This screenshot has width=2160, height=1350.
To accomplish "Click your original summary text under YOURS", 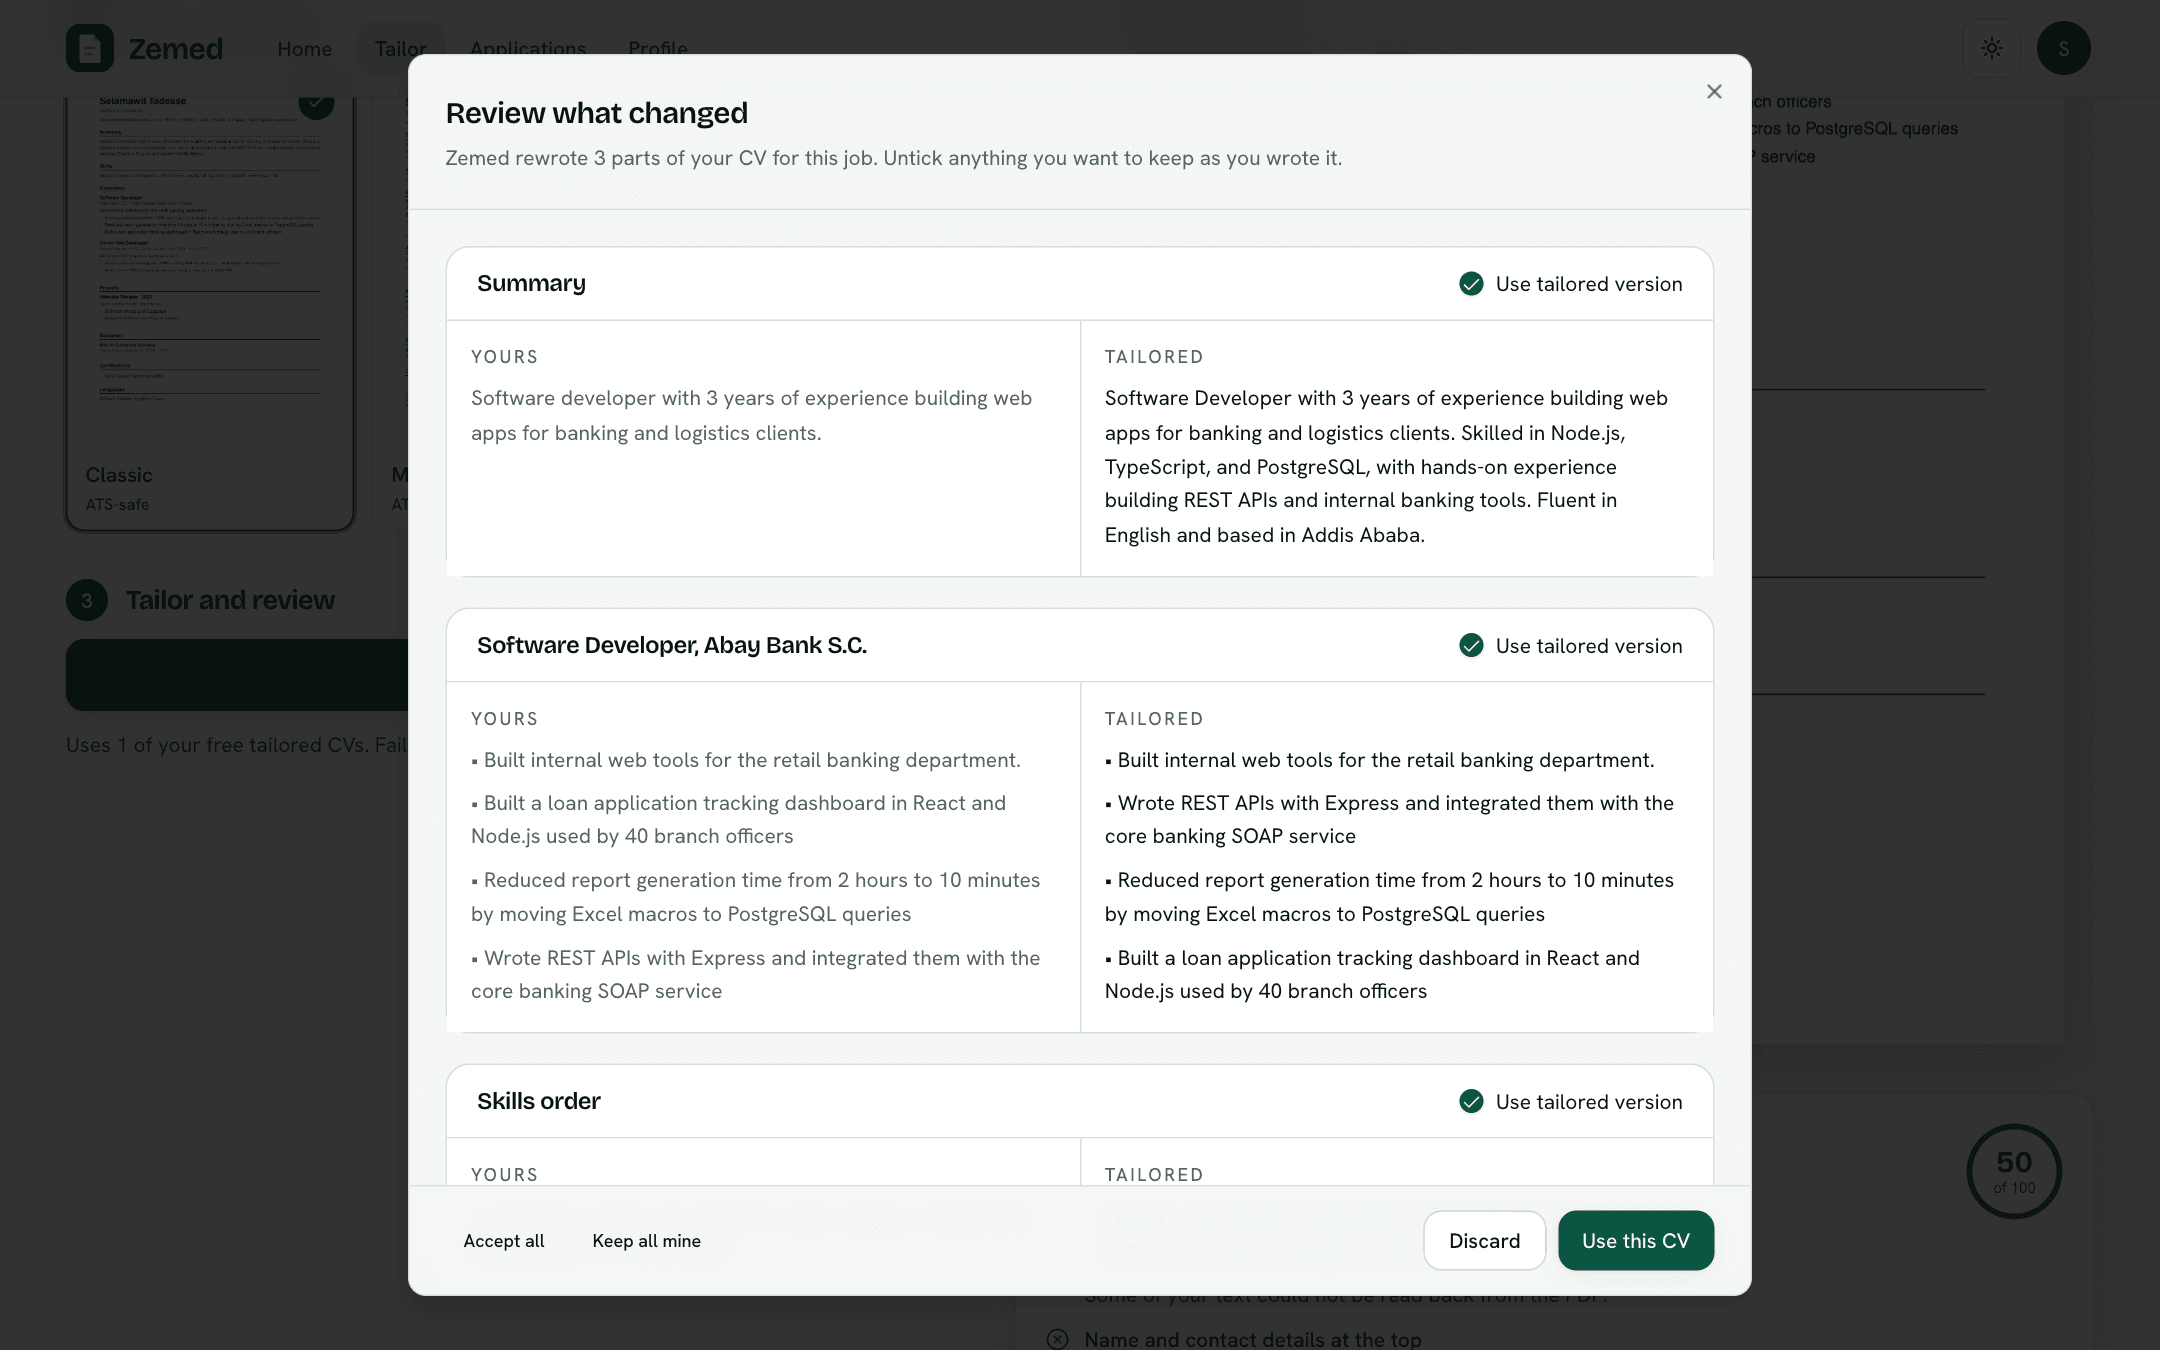I will 752,415.
